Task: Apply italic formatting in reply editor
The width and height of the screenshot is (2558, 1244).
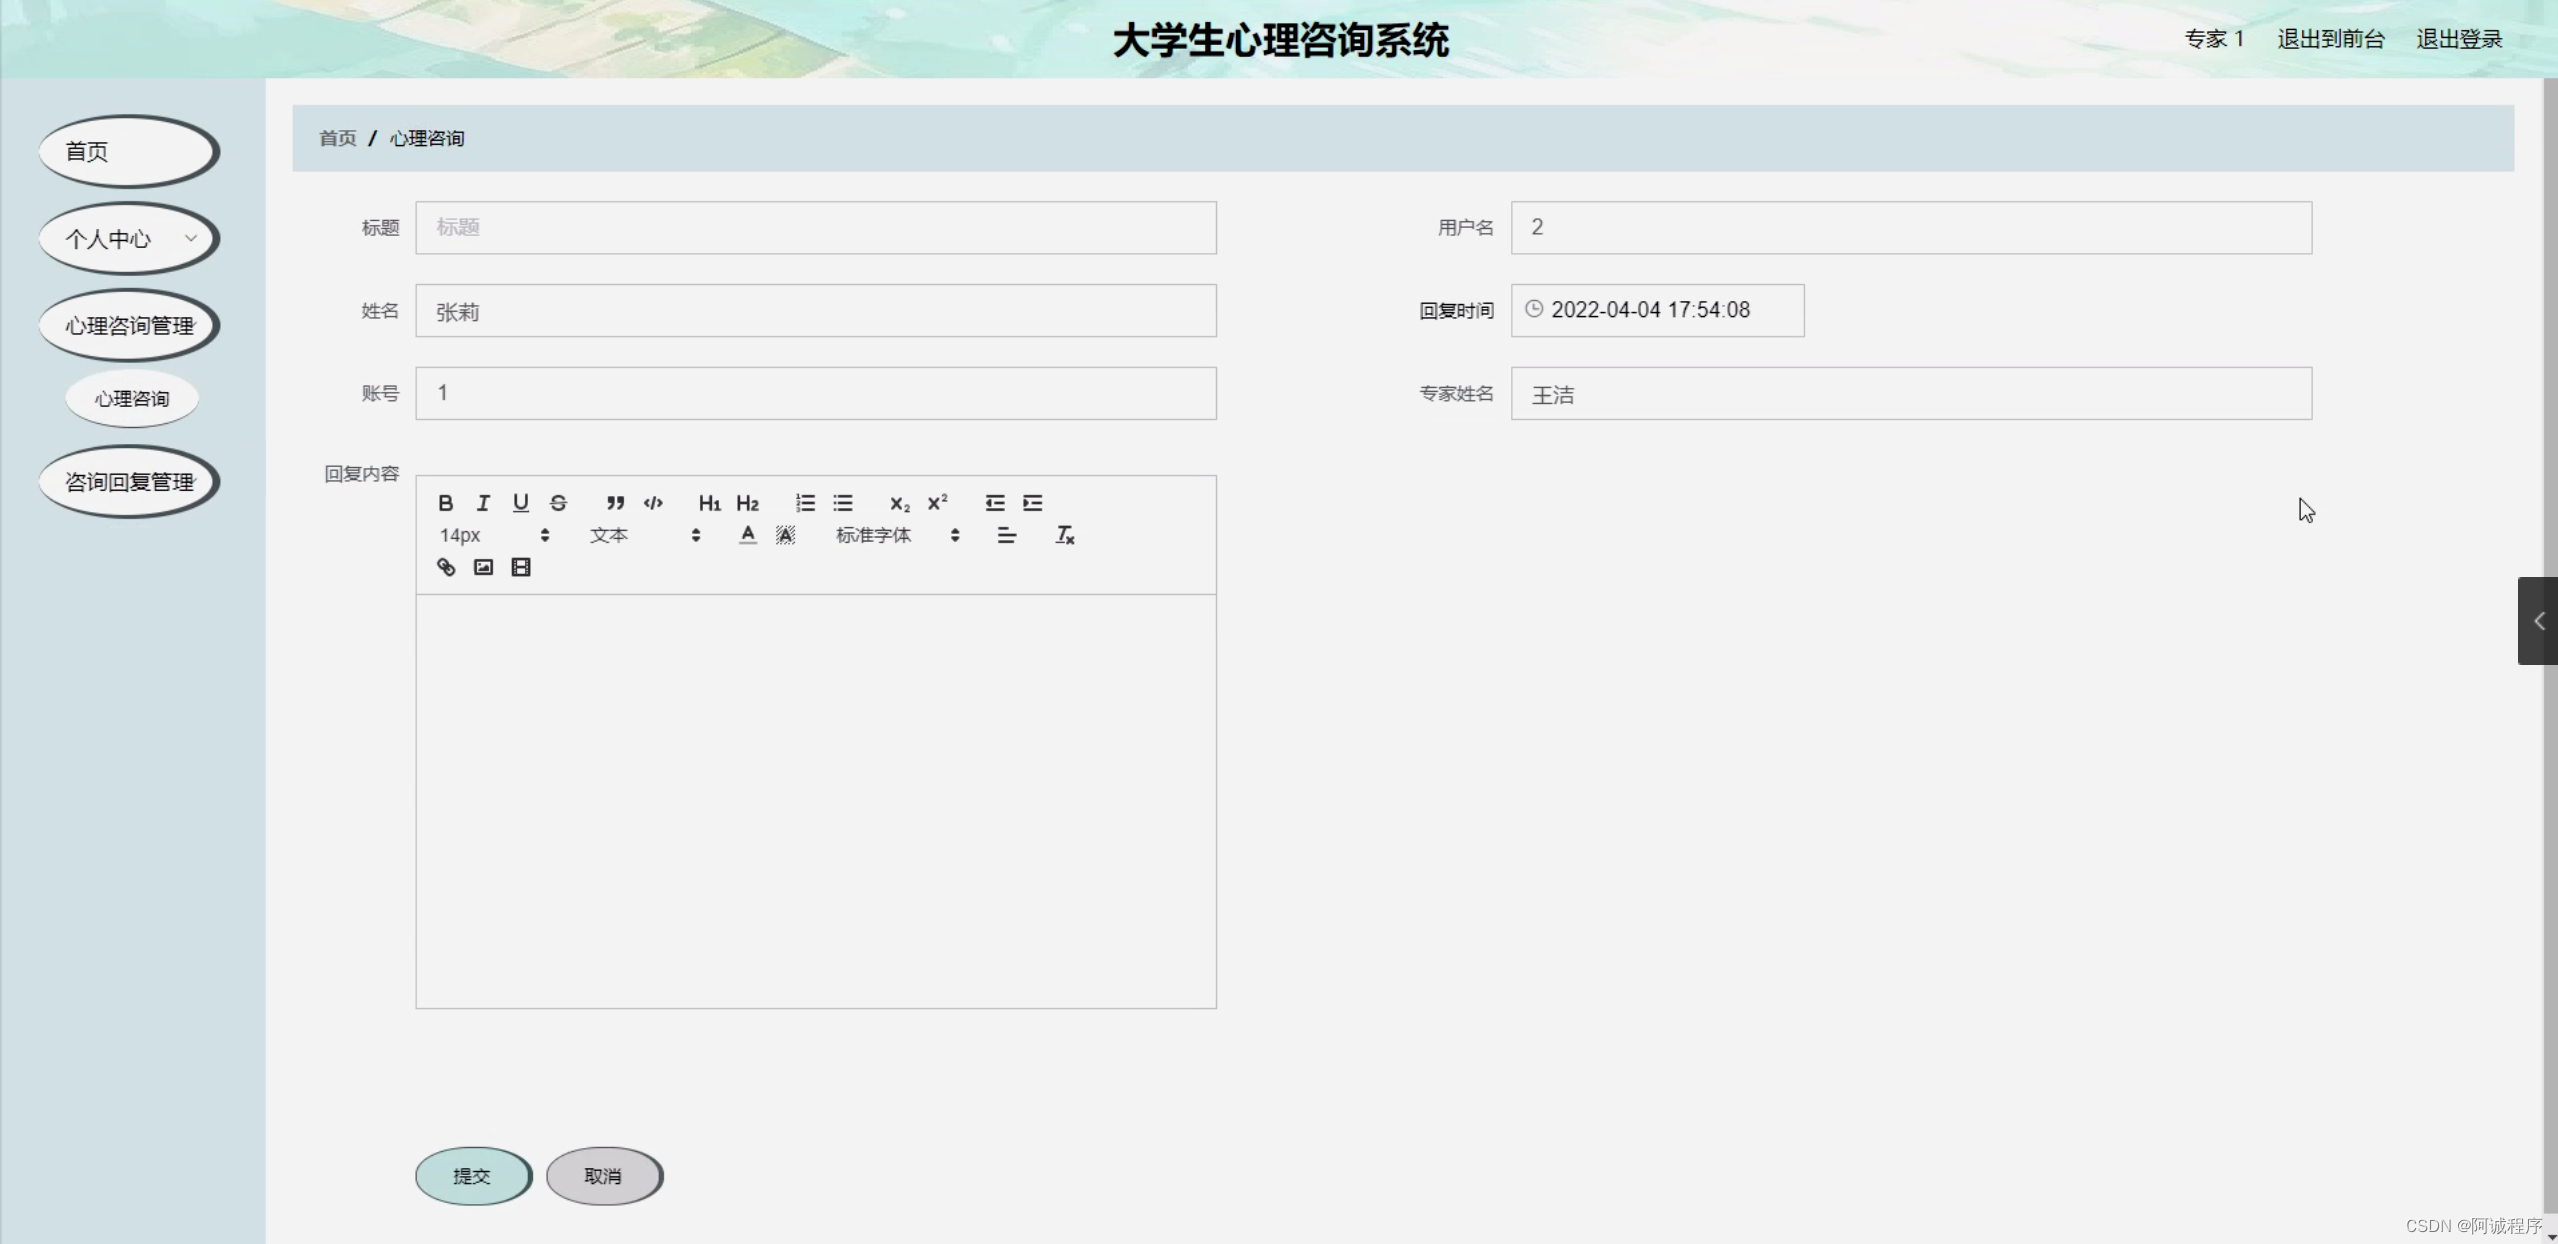Action: point(483,503)
